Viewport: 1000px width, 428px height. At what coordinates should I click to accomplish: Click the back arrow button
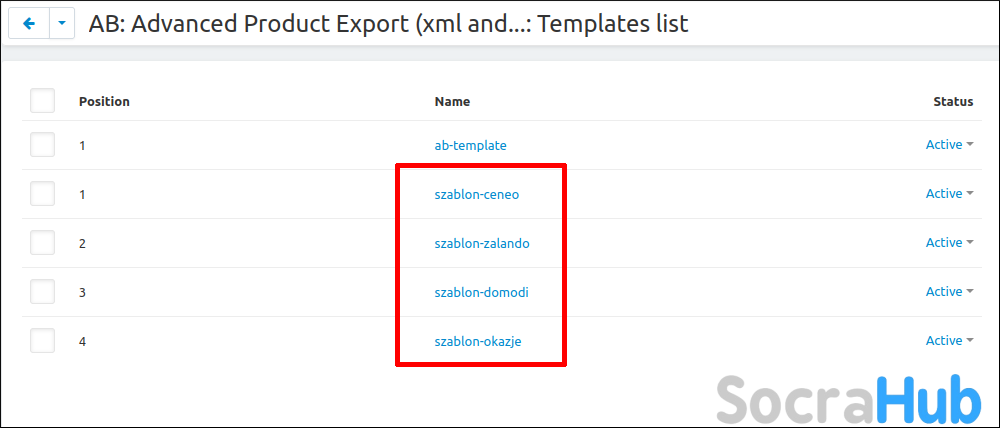pos(28,23)
